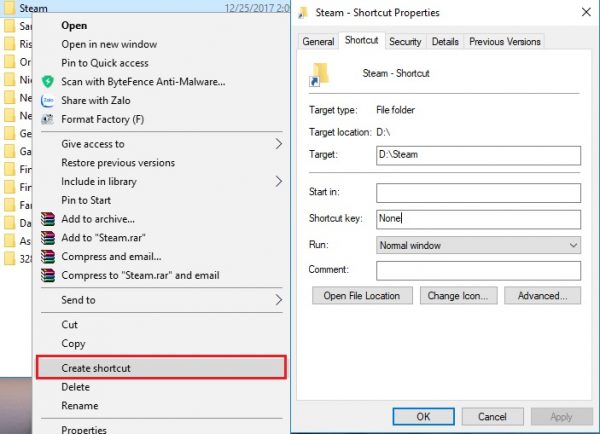Expand the Give access to submenu arrow
This screenshot has height=434, width=600.
pos(279,144)
